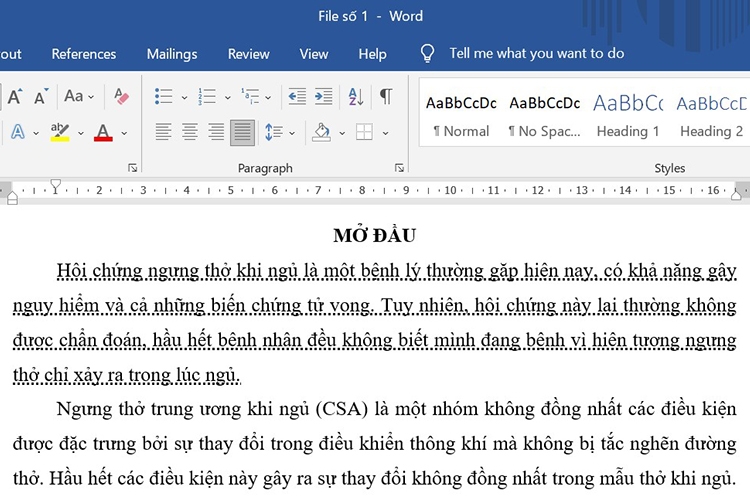Open multilevel list dropdown arrow
This screenshot has width=750, height=500.
268,98
